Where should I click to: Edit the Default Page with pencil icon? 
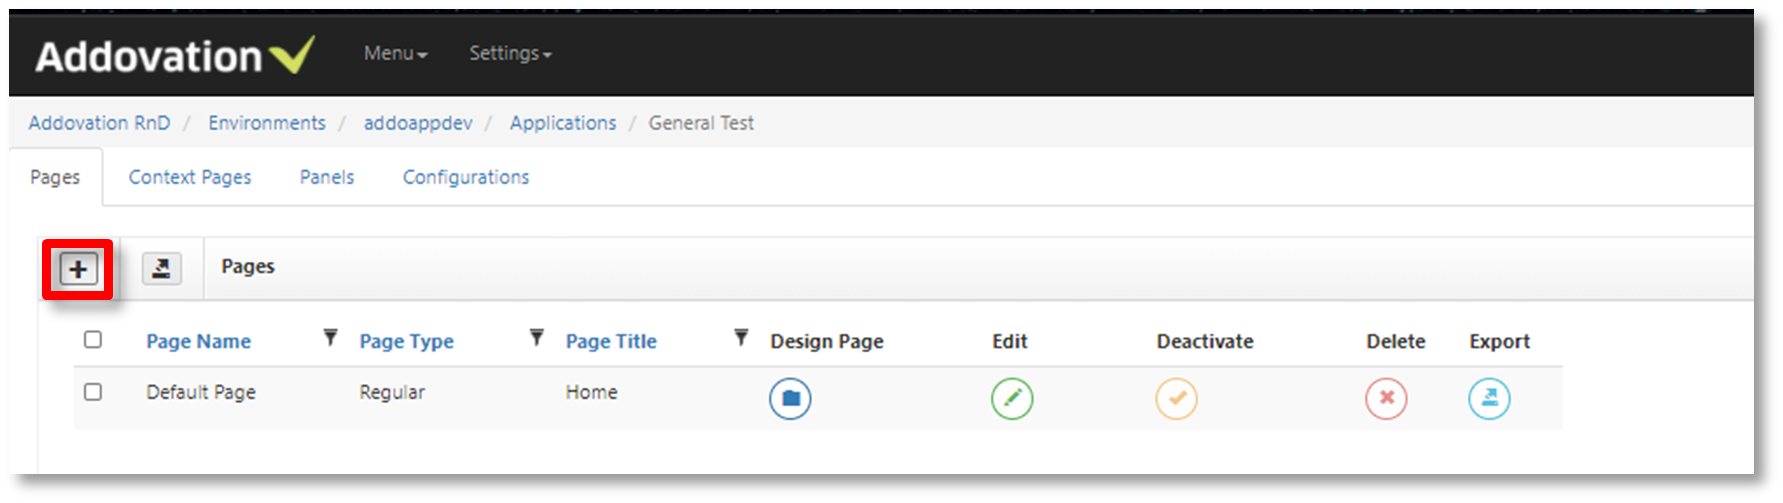click(x=1012, y=398)
